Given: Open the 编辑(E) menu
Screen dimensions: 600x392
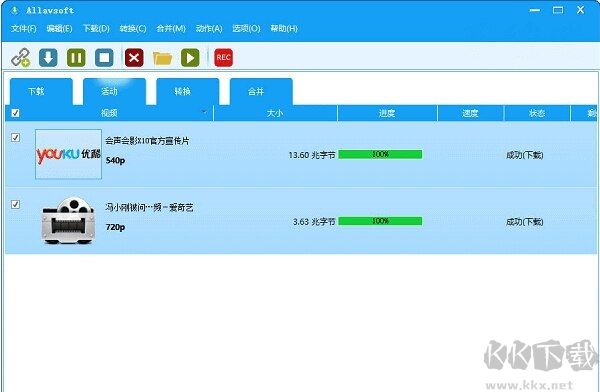Looking at the screenshot, I should 59,28.
